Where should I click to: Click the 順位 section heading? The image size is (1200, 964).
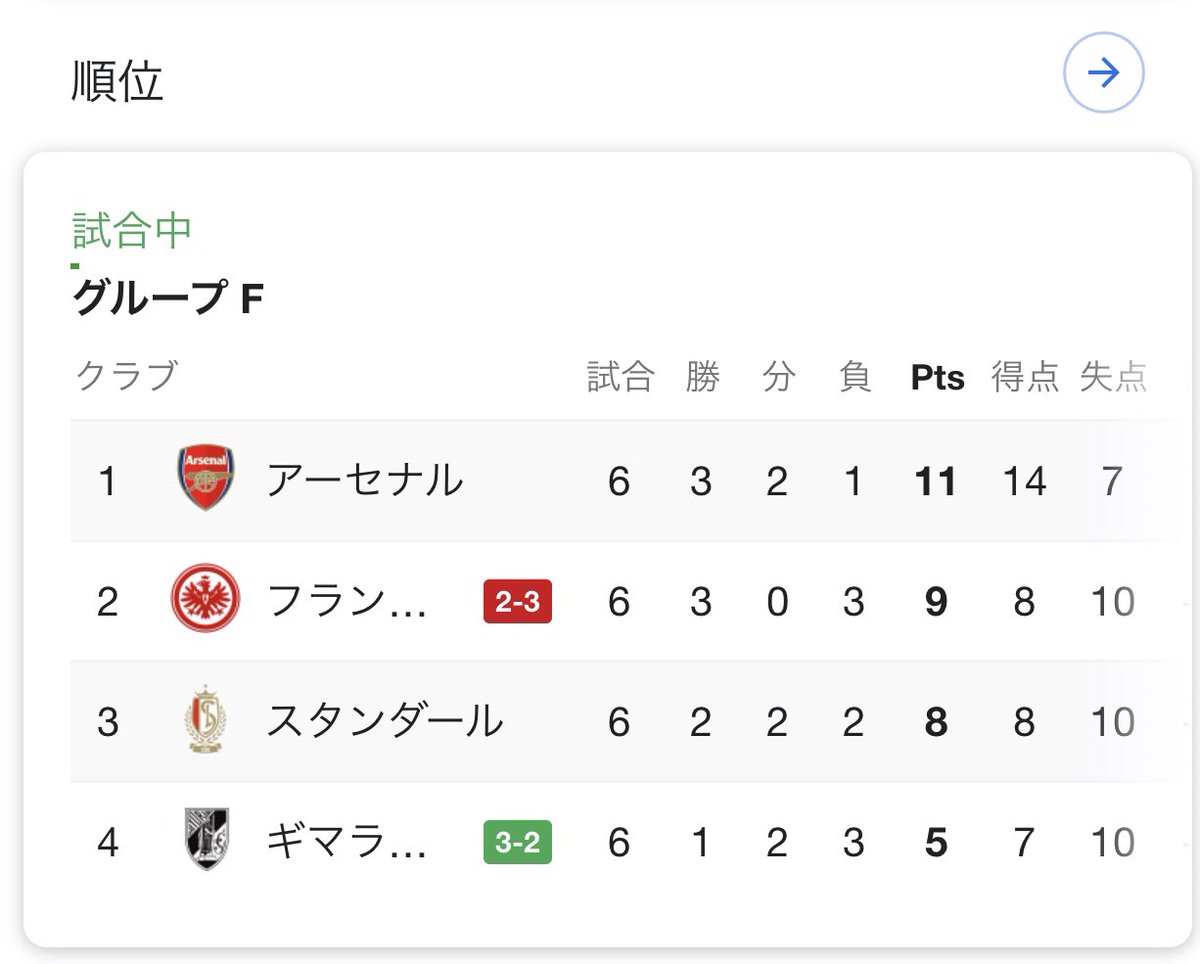point(117,81)
